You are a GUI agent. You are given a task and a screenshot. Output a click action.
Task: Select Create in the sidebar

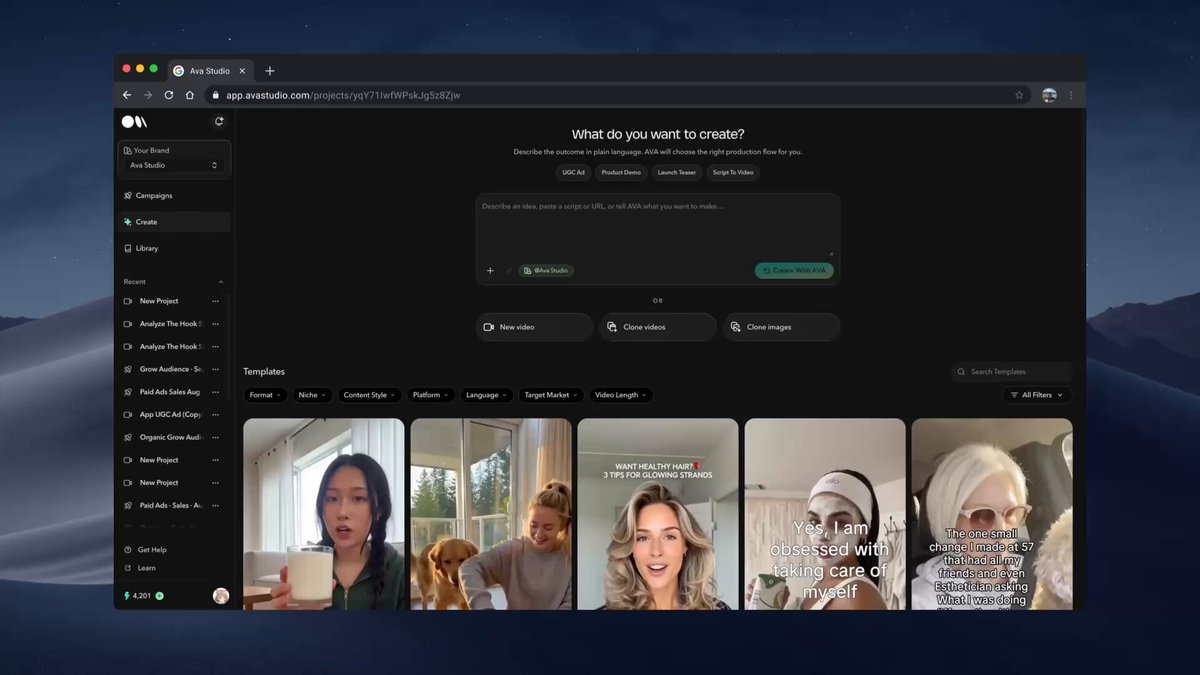click(x=174, y=222)
